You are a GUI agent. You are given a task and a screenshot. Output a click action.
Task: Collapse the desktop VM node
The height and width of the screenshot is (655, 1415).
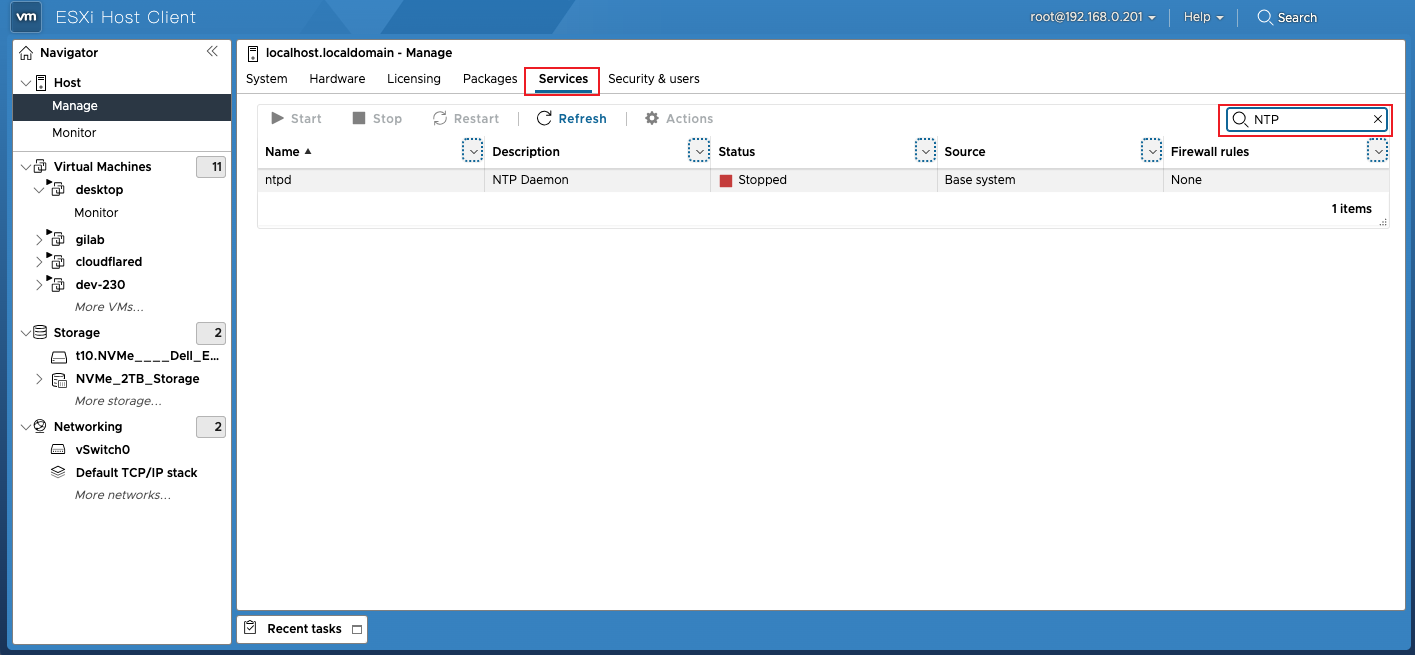coord(40,190)
